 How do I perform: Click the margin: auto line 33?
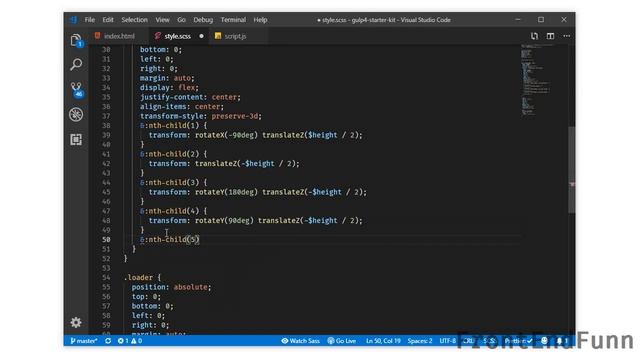[x=167, y=78]
